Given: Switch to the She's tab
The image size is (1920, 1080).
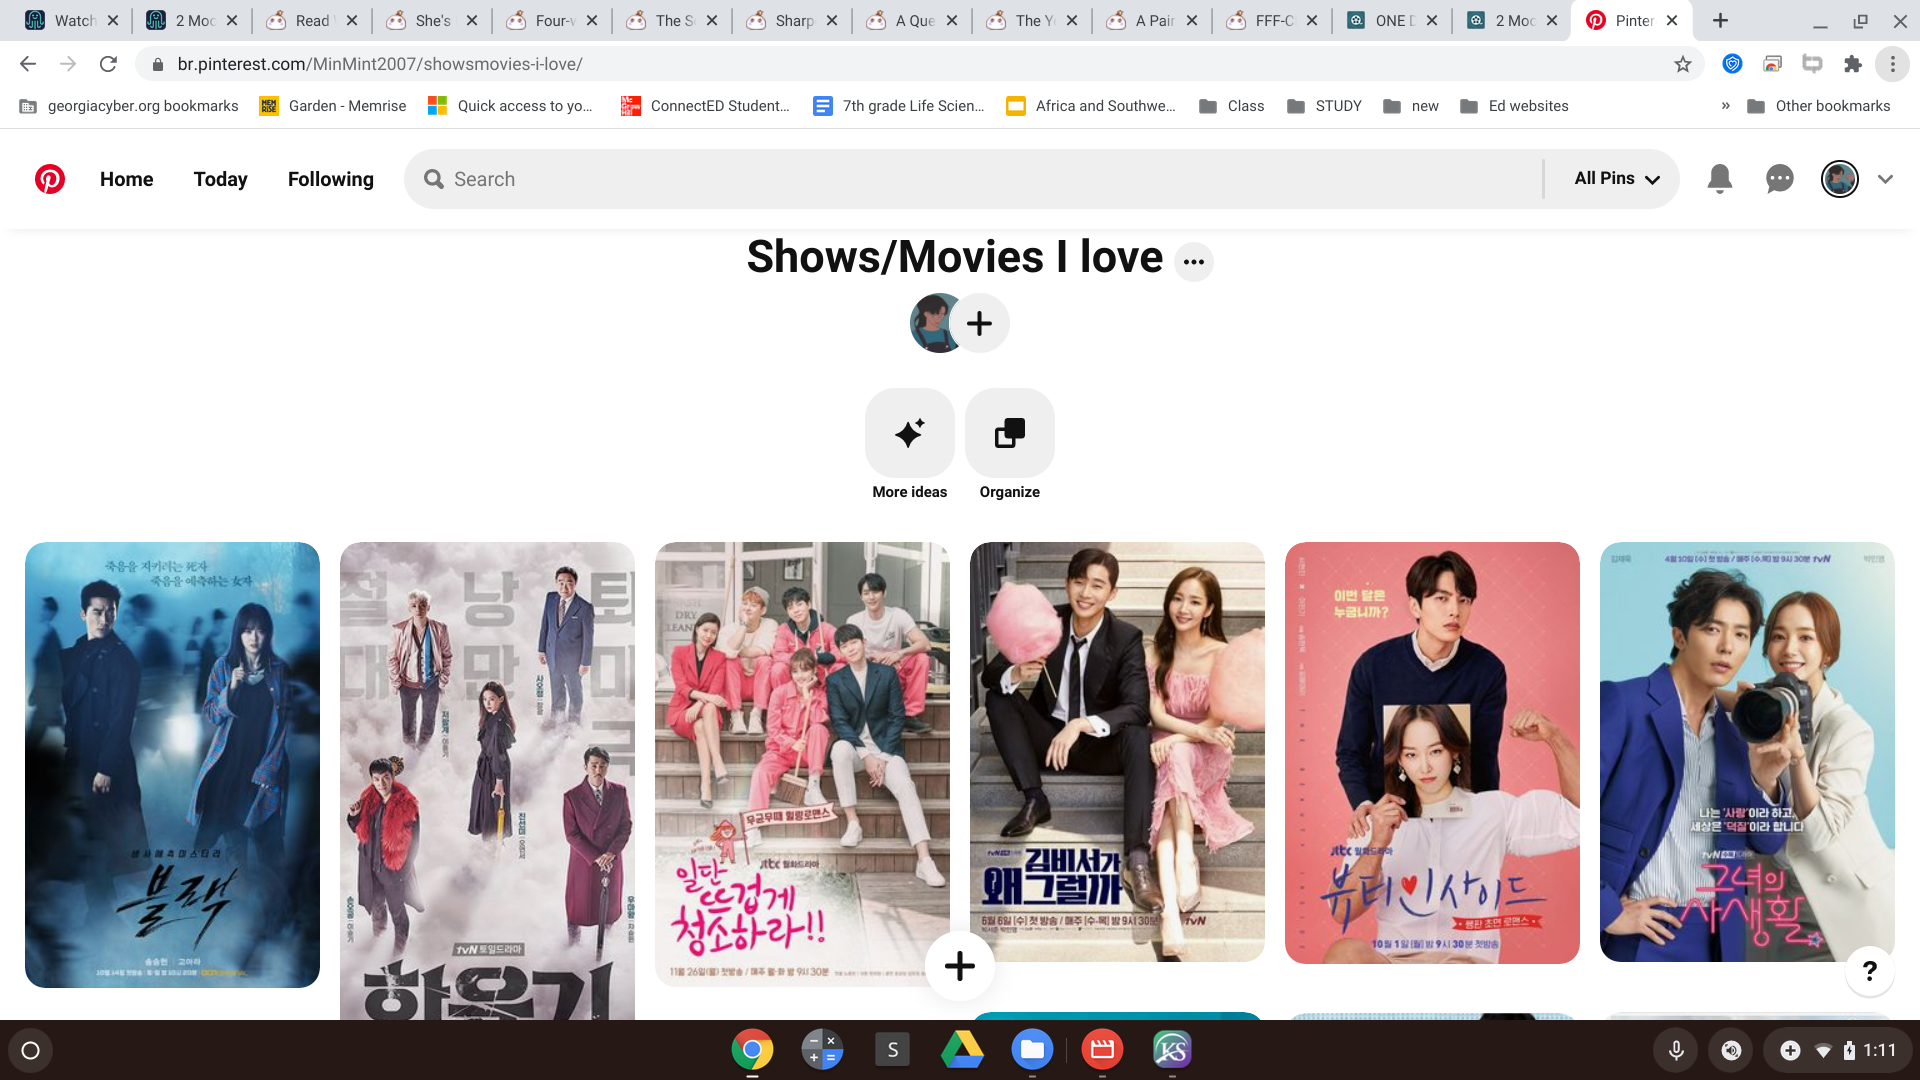Looking at the screenshot, I should (432, 20).
